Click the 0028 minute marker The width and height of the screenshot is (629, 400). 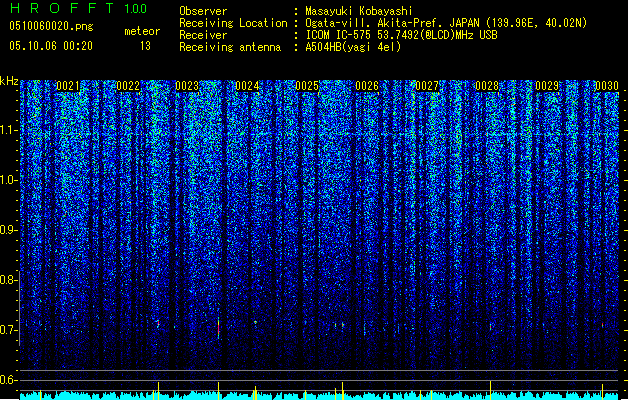point(487,86)
